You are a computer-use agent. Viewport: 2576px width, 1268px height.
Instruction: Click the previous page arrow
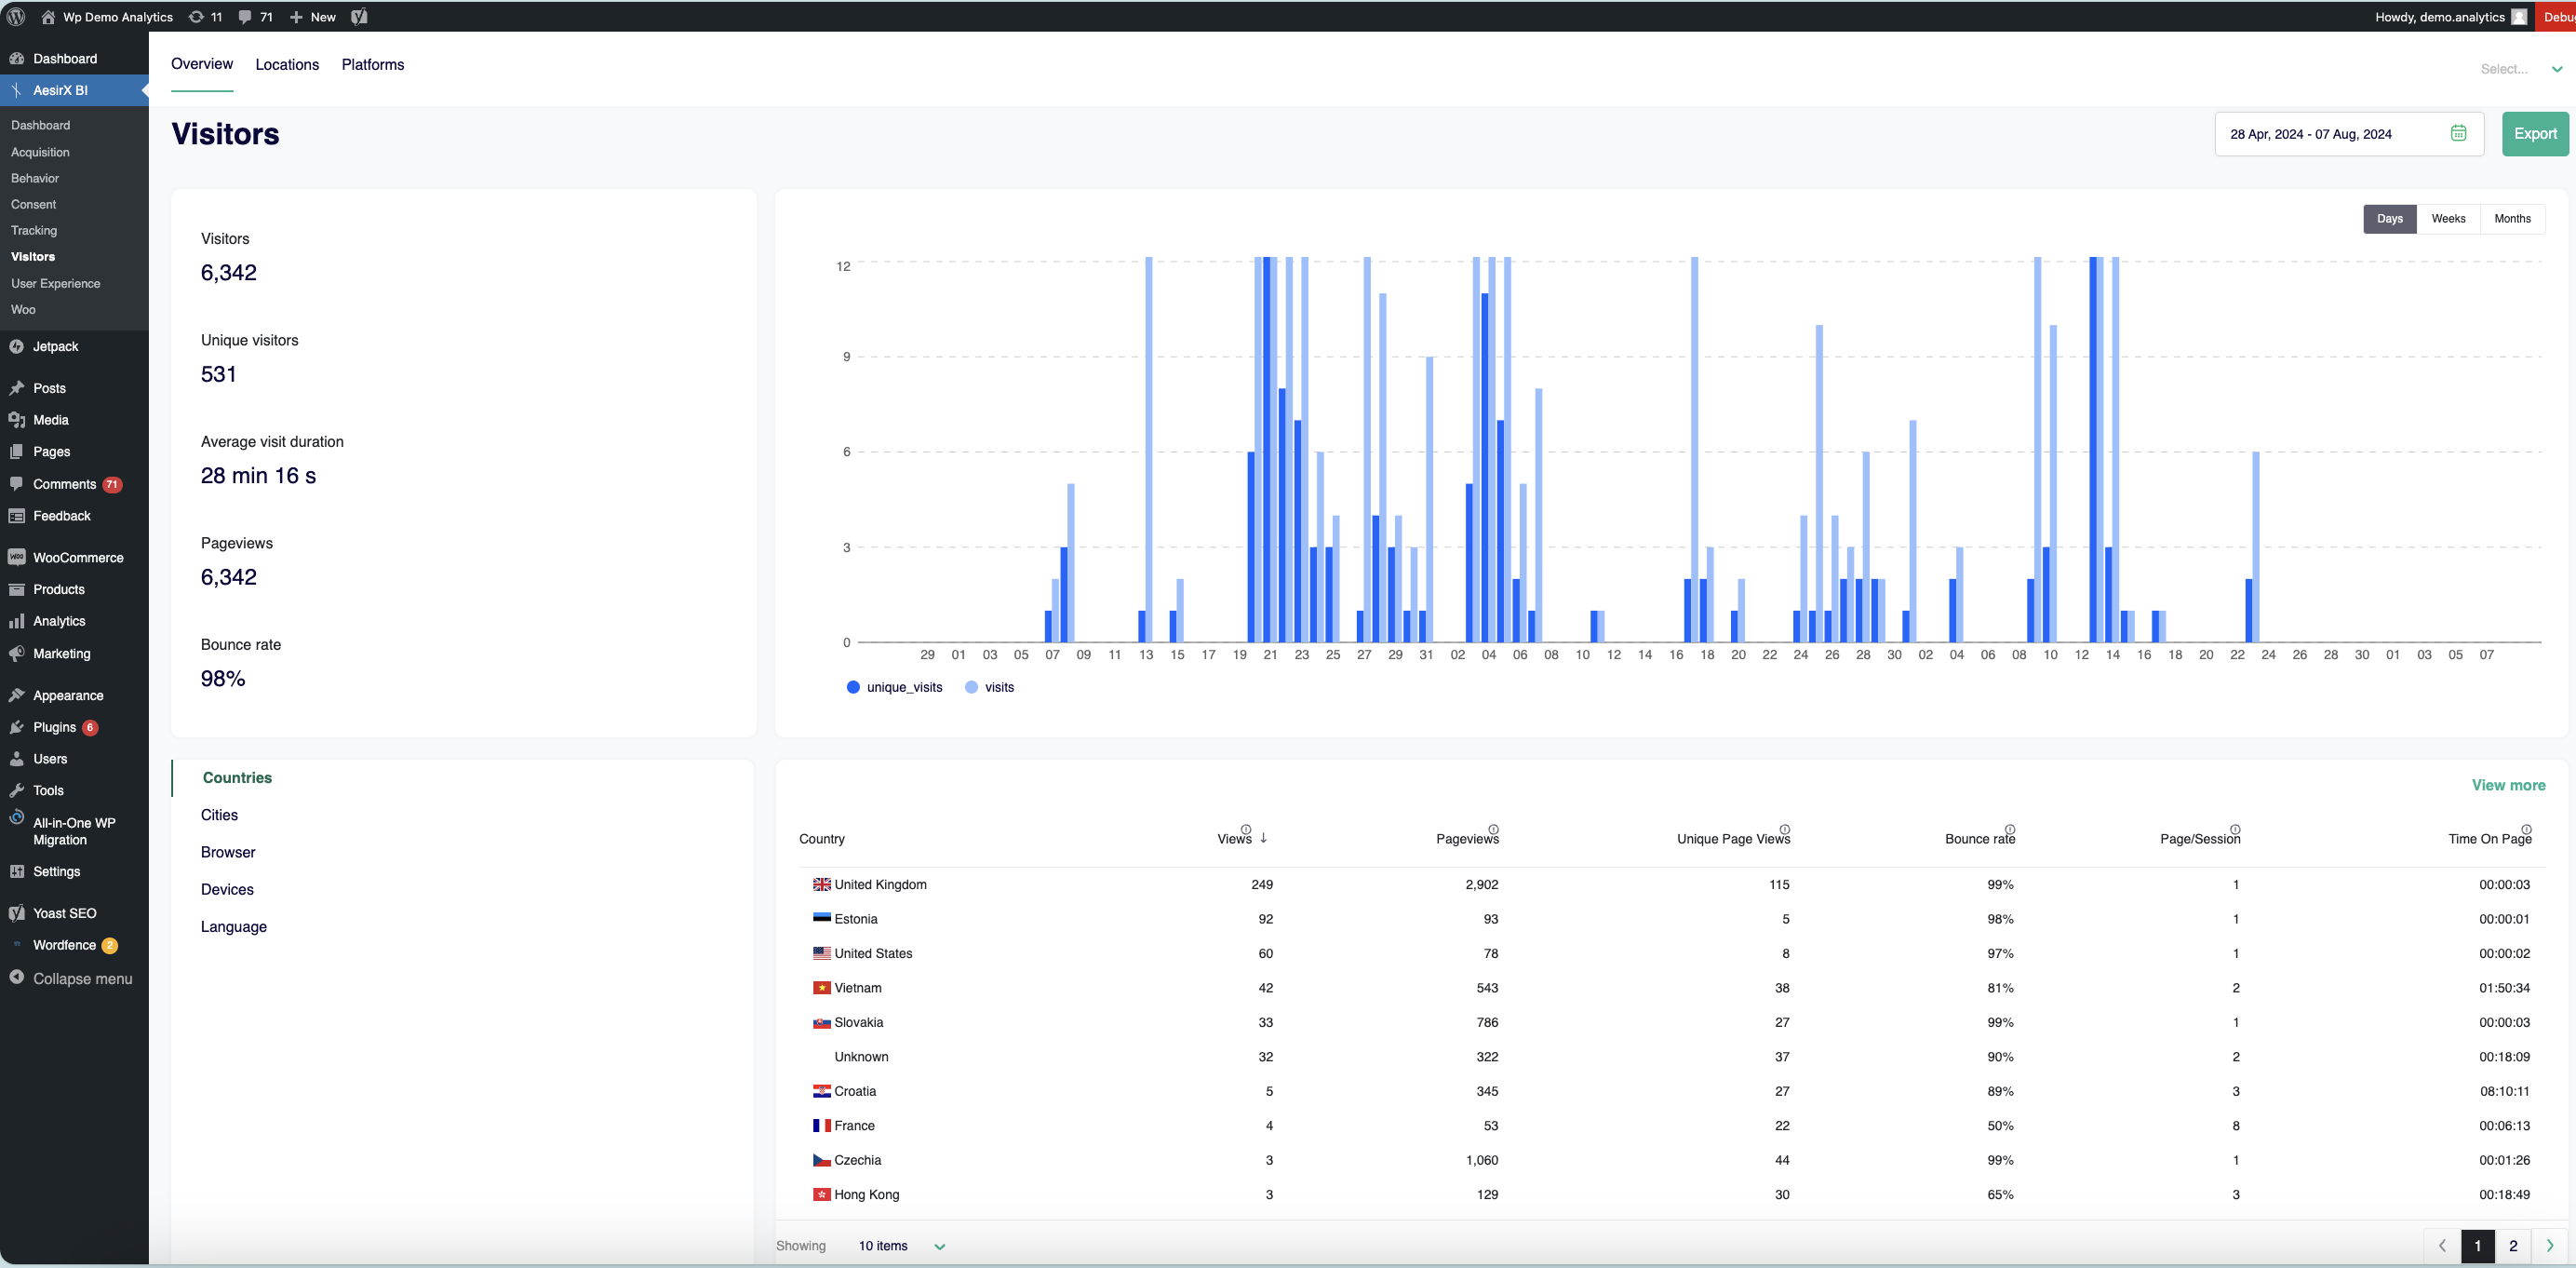[2442, 1246]
